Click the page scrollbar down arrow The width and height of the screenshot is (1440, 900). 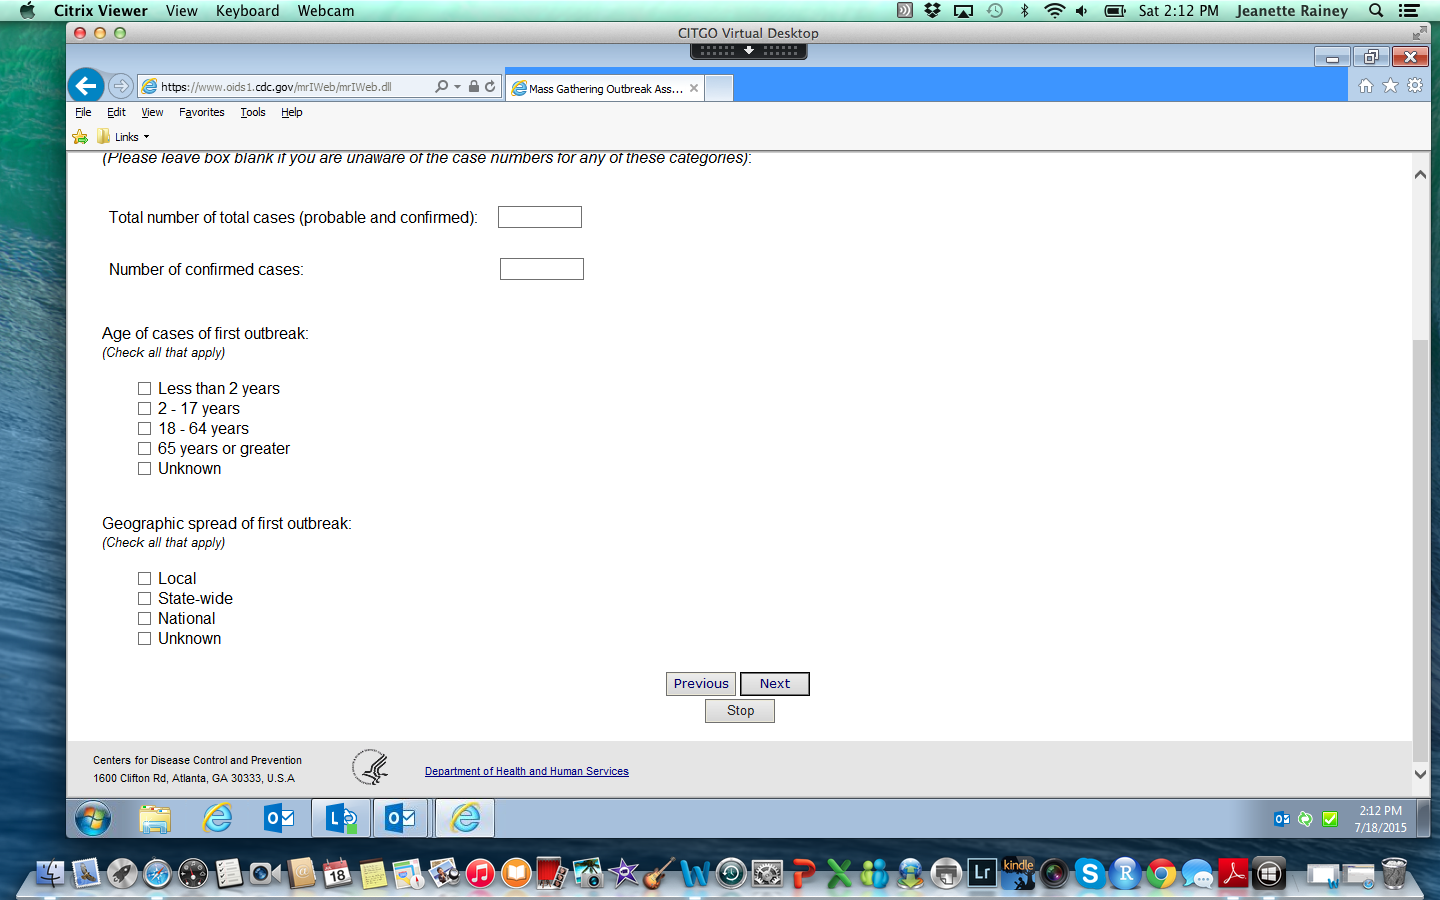(x=1420, y=774)
